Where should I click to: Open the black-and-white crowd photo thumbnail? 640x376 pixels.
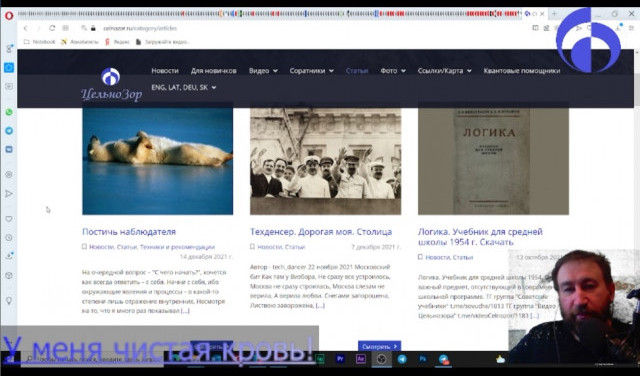click(x=325, y=161)
